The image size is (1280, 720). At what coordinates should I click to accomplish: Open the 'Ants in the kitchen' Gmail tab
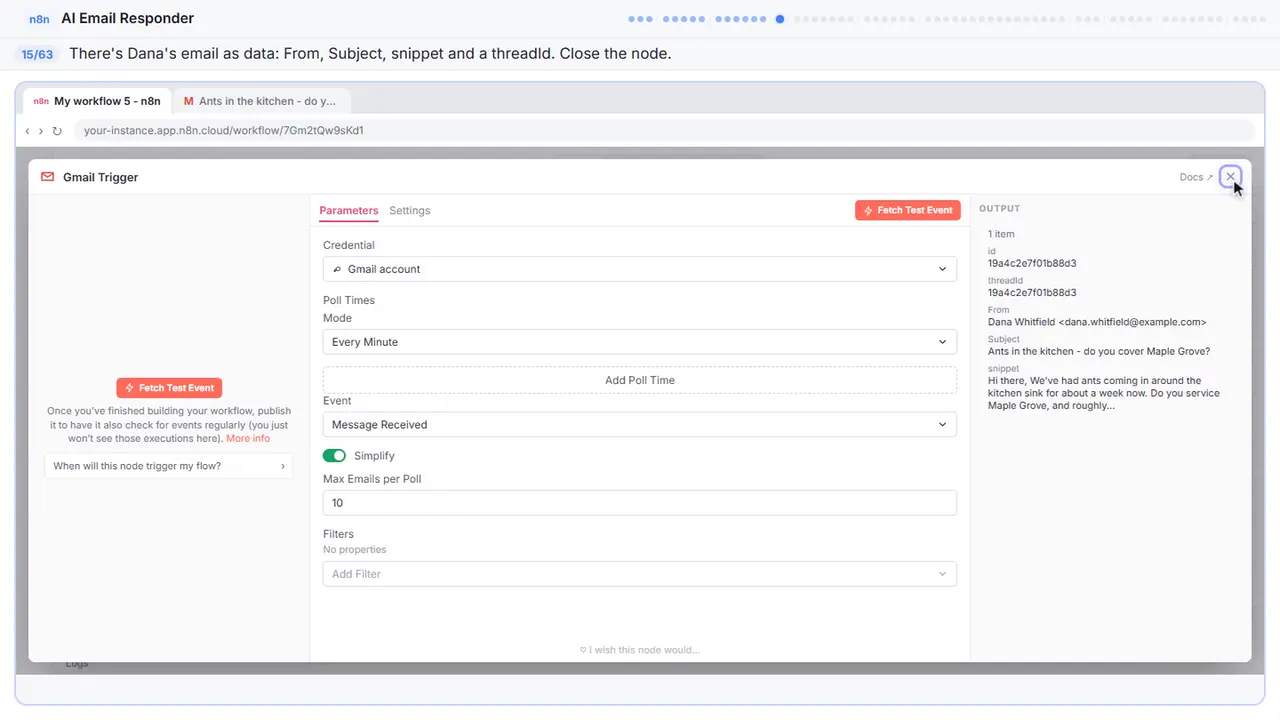point(262,101)
